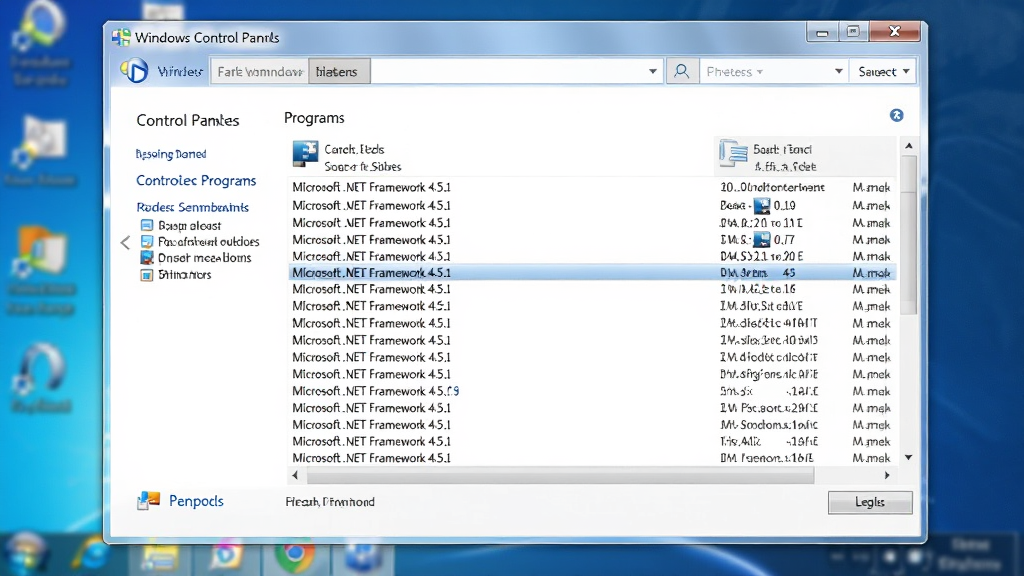Viewport: 1024px width, 576px height.
Task: Click the horizontal scrollbar left arrow
Action: click(x=295, y=475)
